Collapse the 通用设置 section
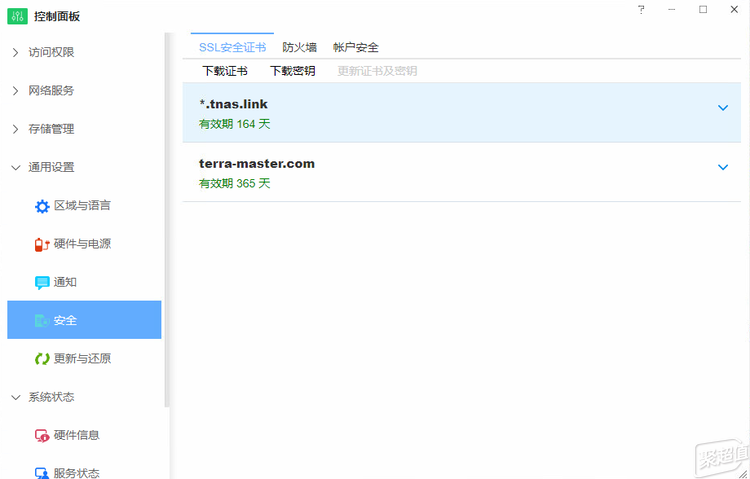Image resolution: width=750 pixels, height=479 pixels. [x=16, y=168]
